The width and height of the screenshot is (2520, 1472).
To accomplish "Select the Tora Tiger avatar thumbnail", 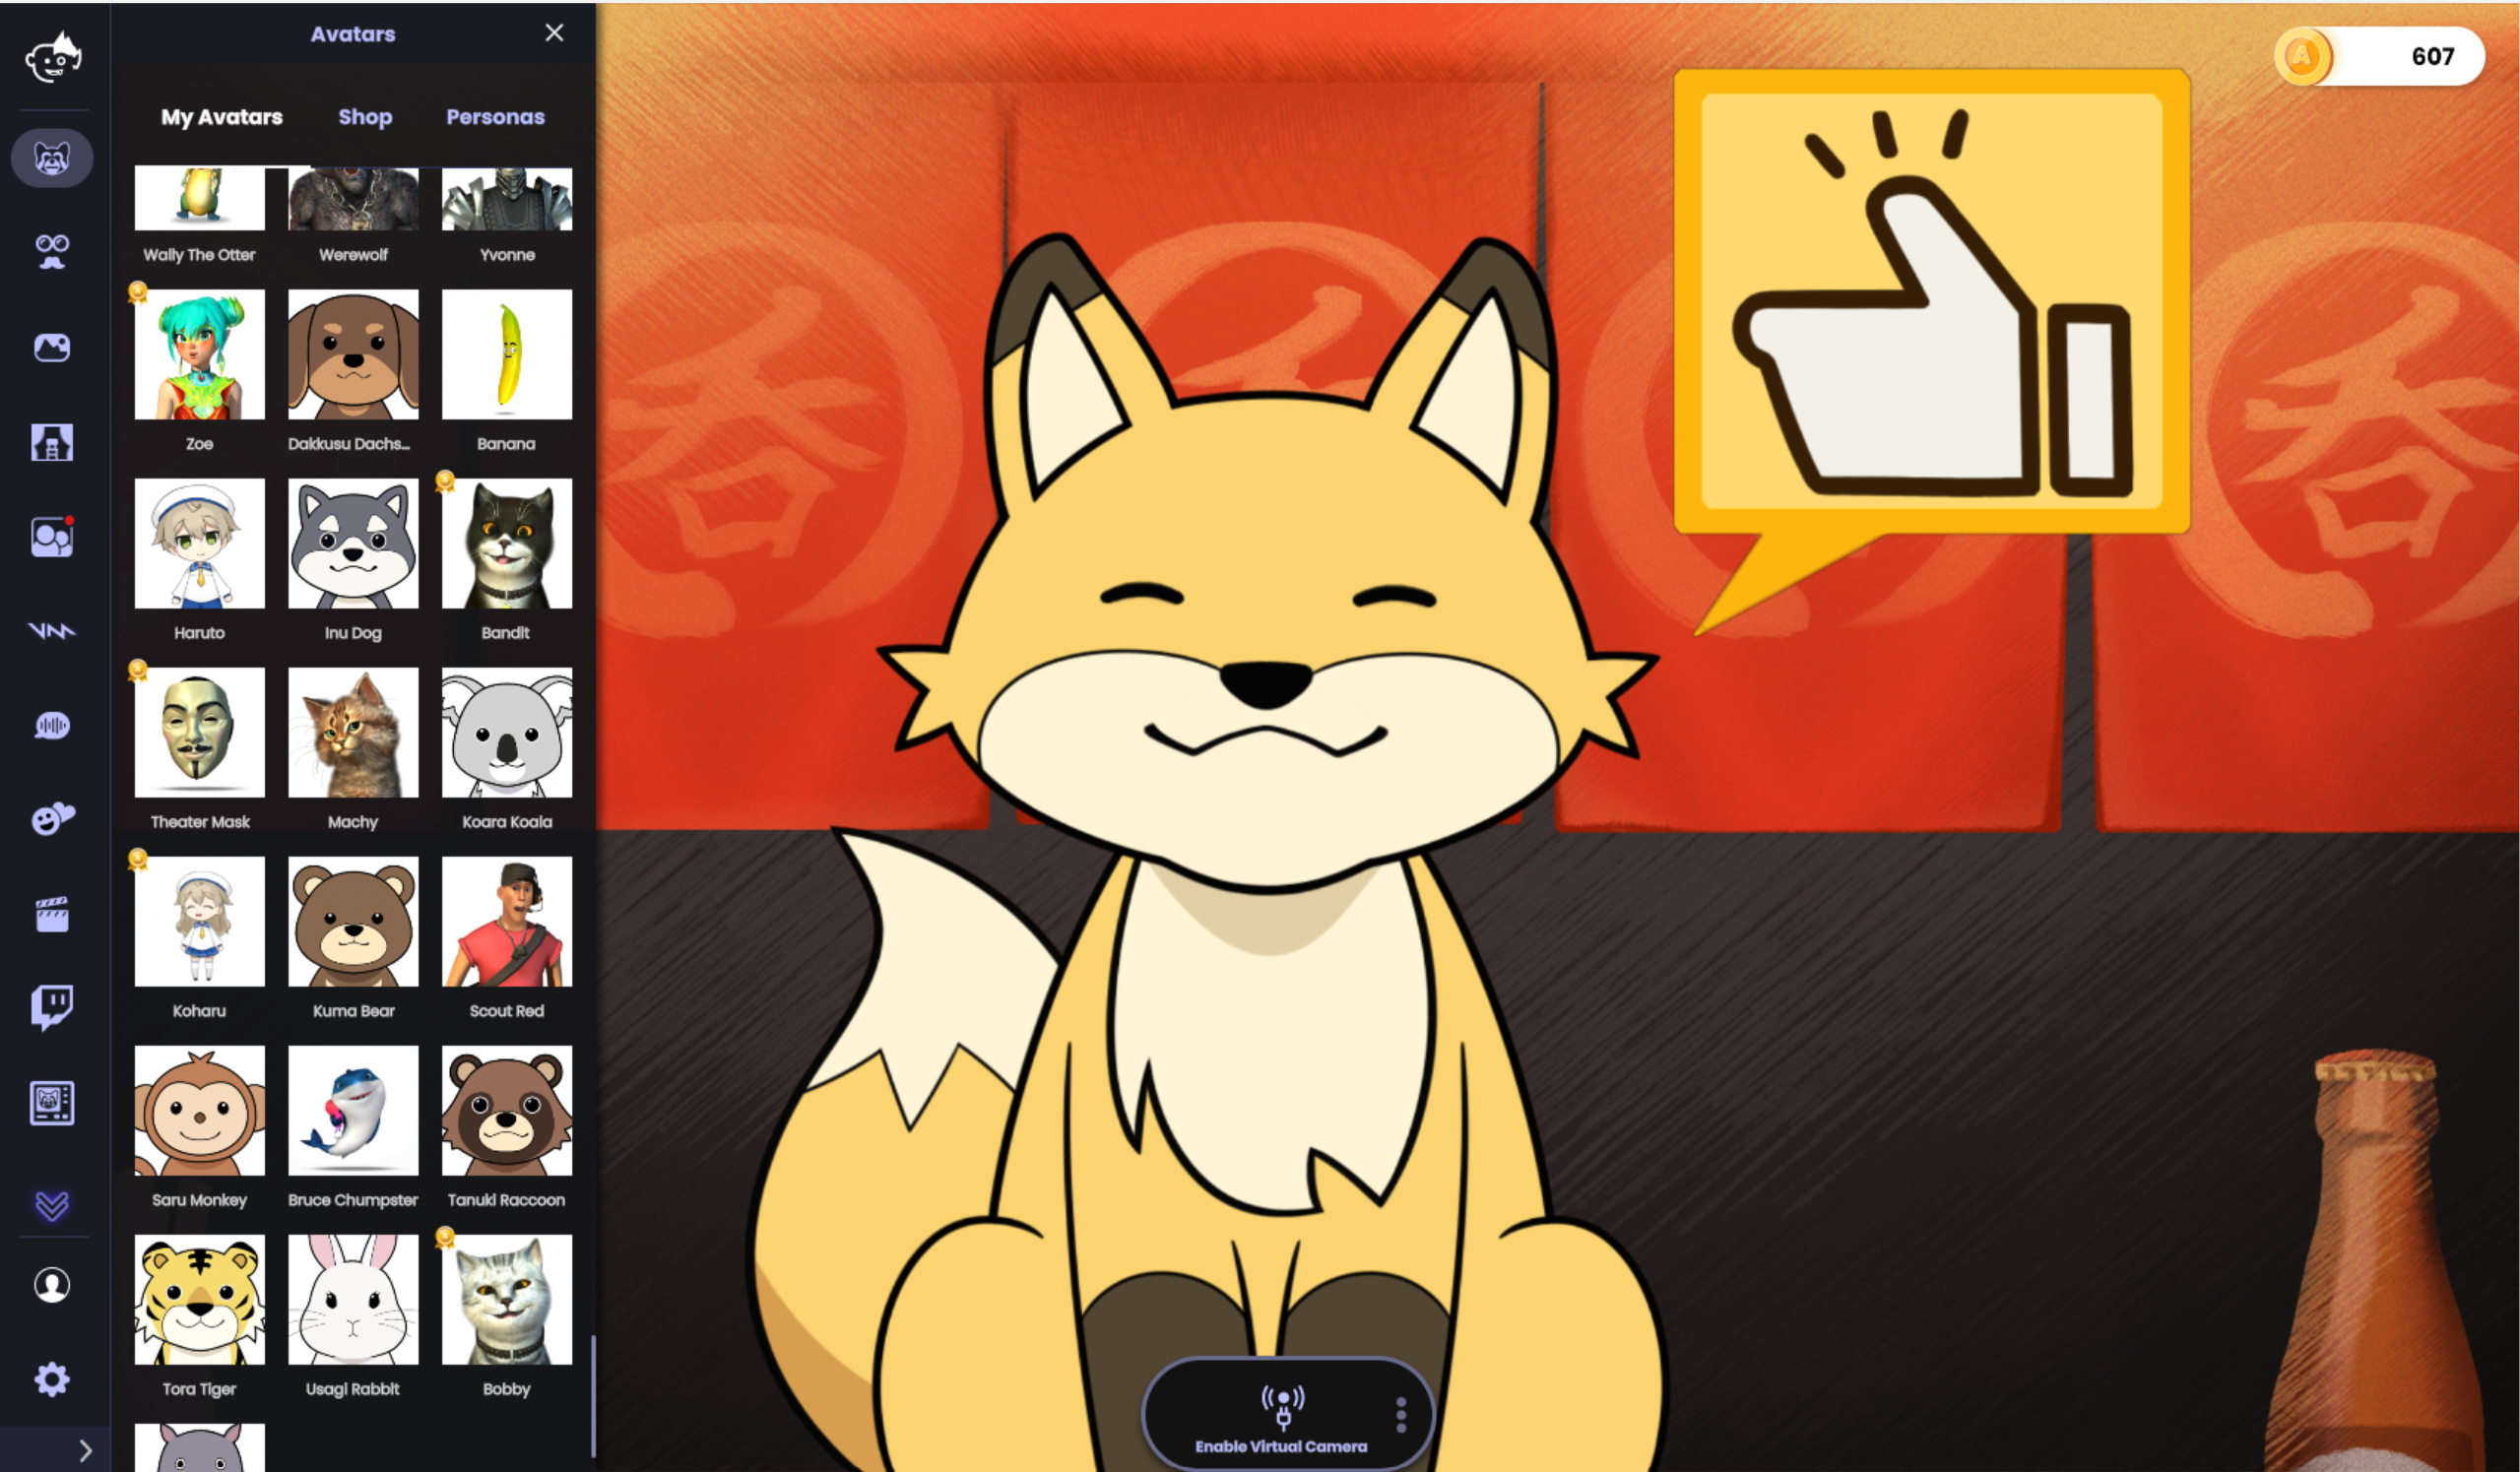I will tap(200, 1299).
